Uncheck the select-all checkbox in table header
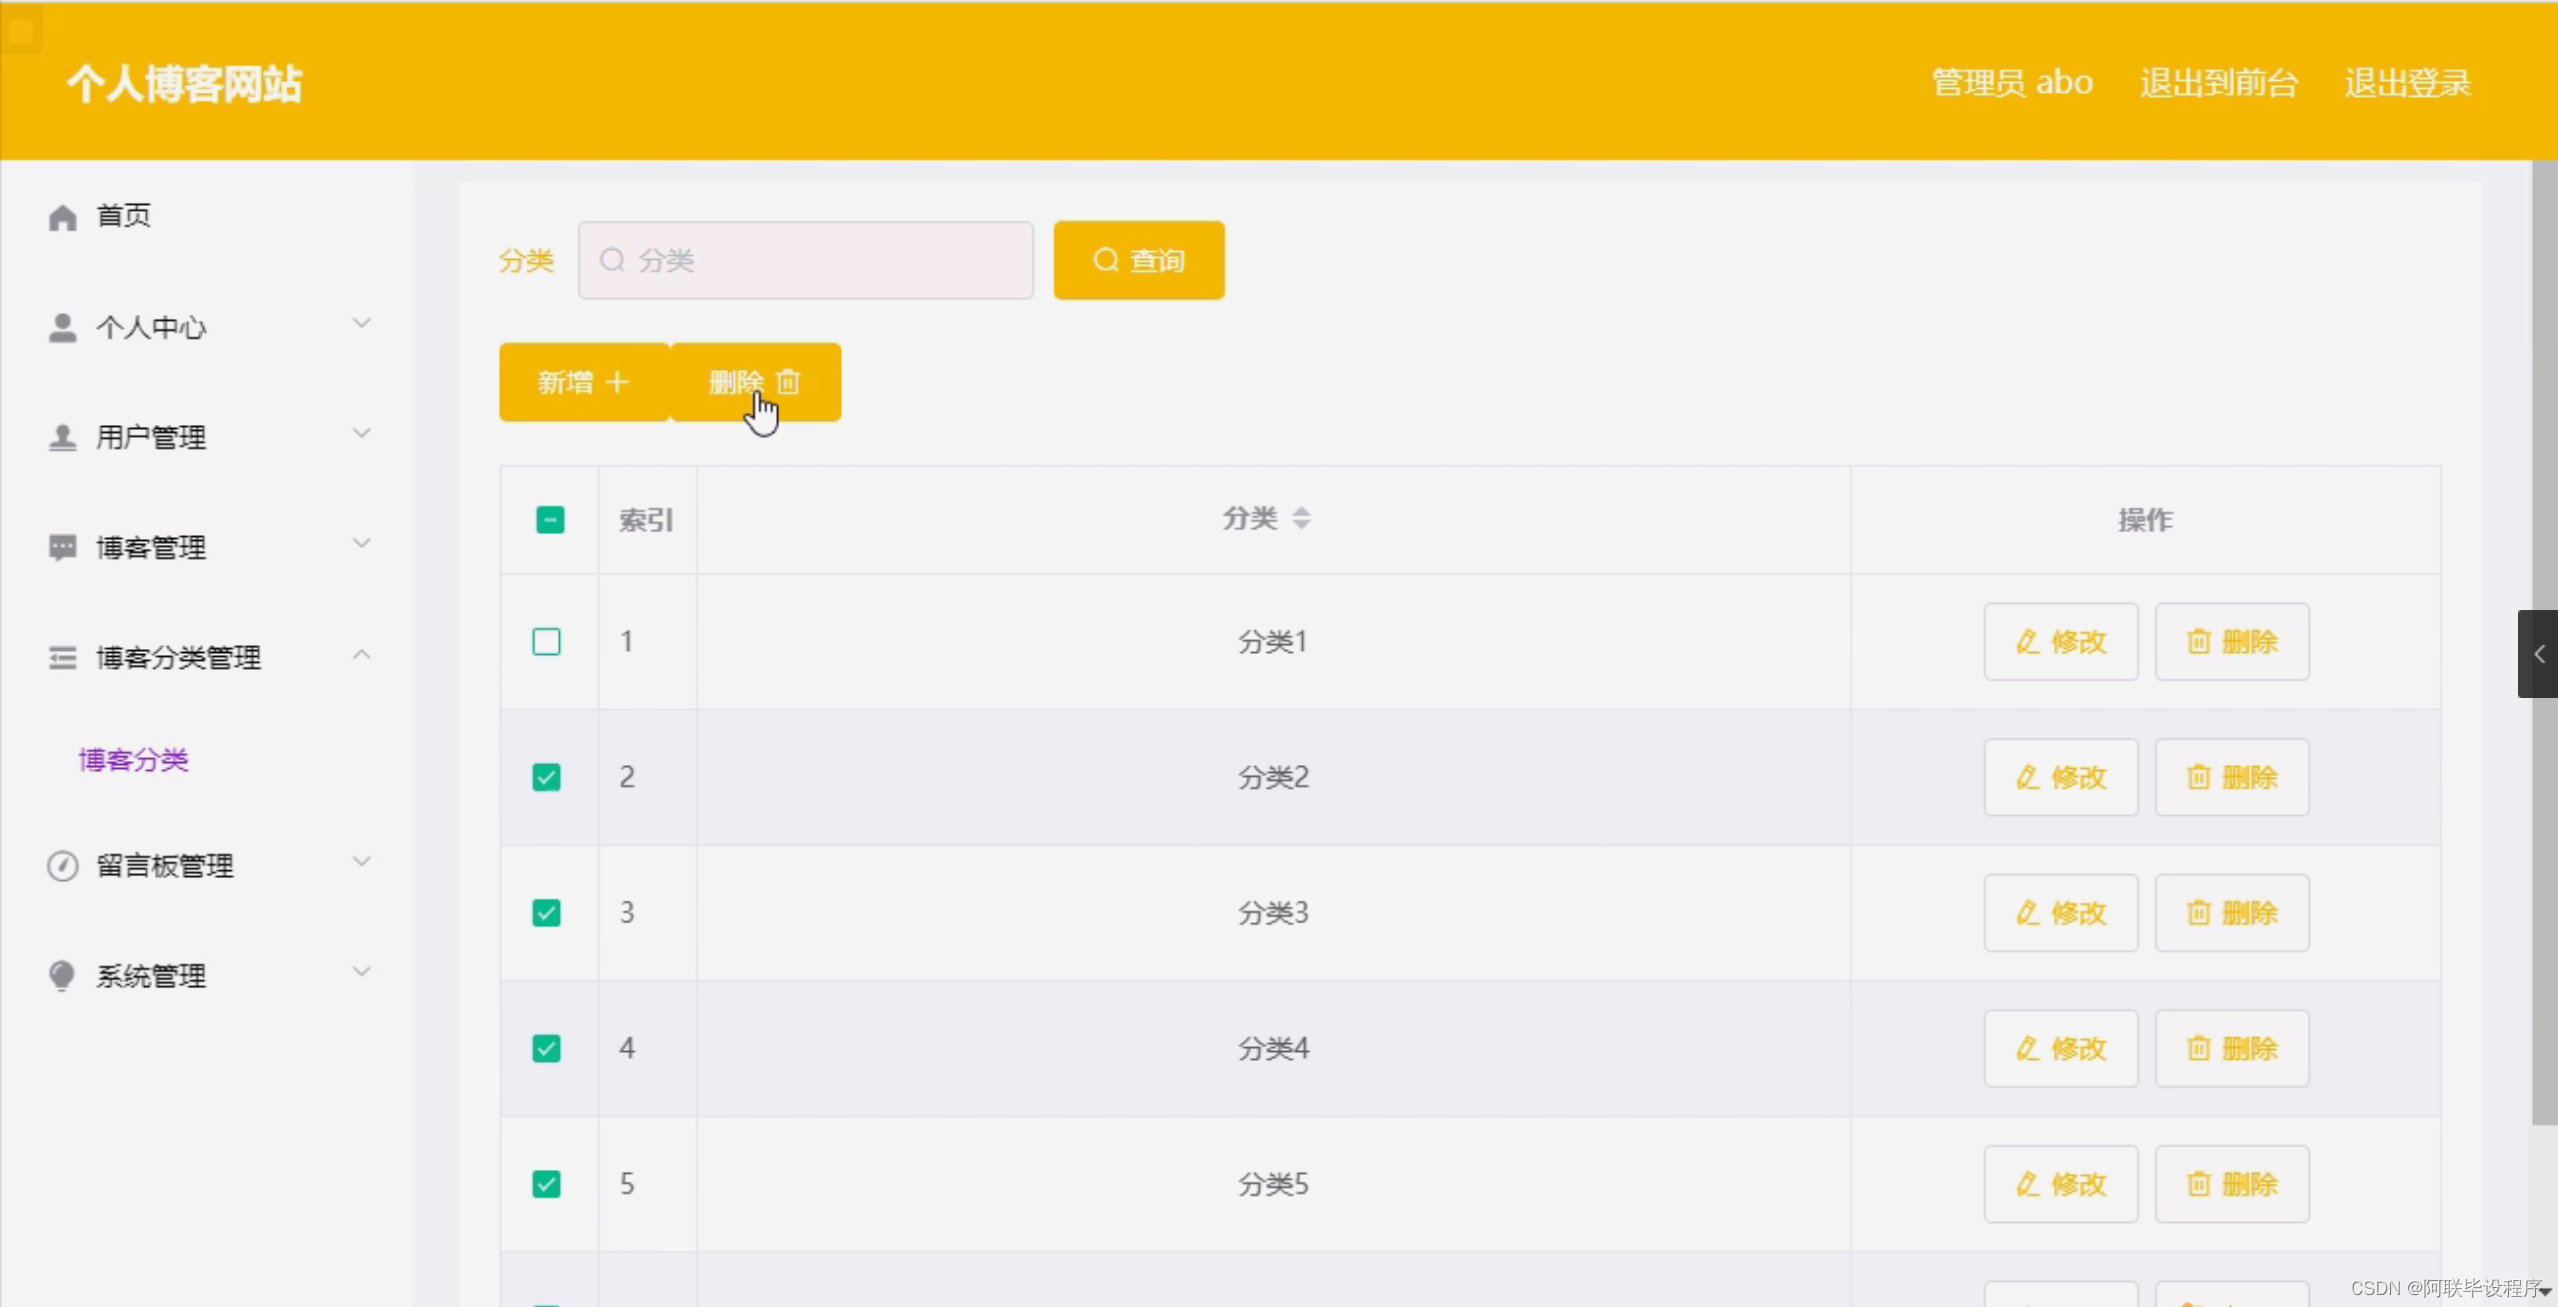The height and width of the screenshot is (1307, 2558). coord(549,519)
